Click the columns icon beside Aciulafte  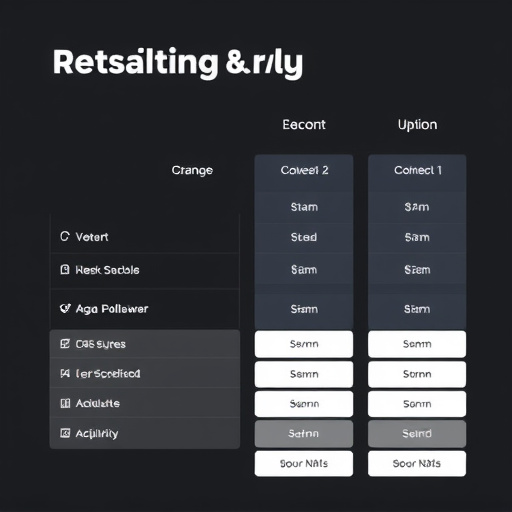coord(65,403)
